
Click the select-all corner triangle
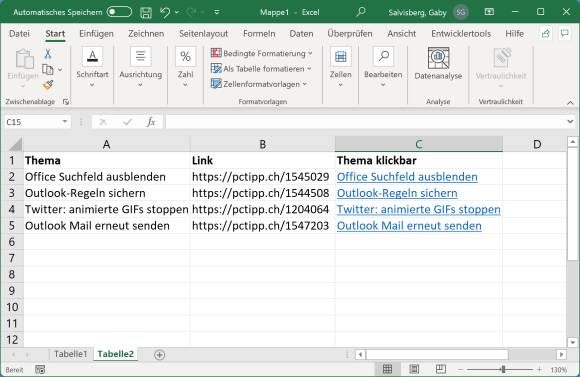click(x=15, y=144)
